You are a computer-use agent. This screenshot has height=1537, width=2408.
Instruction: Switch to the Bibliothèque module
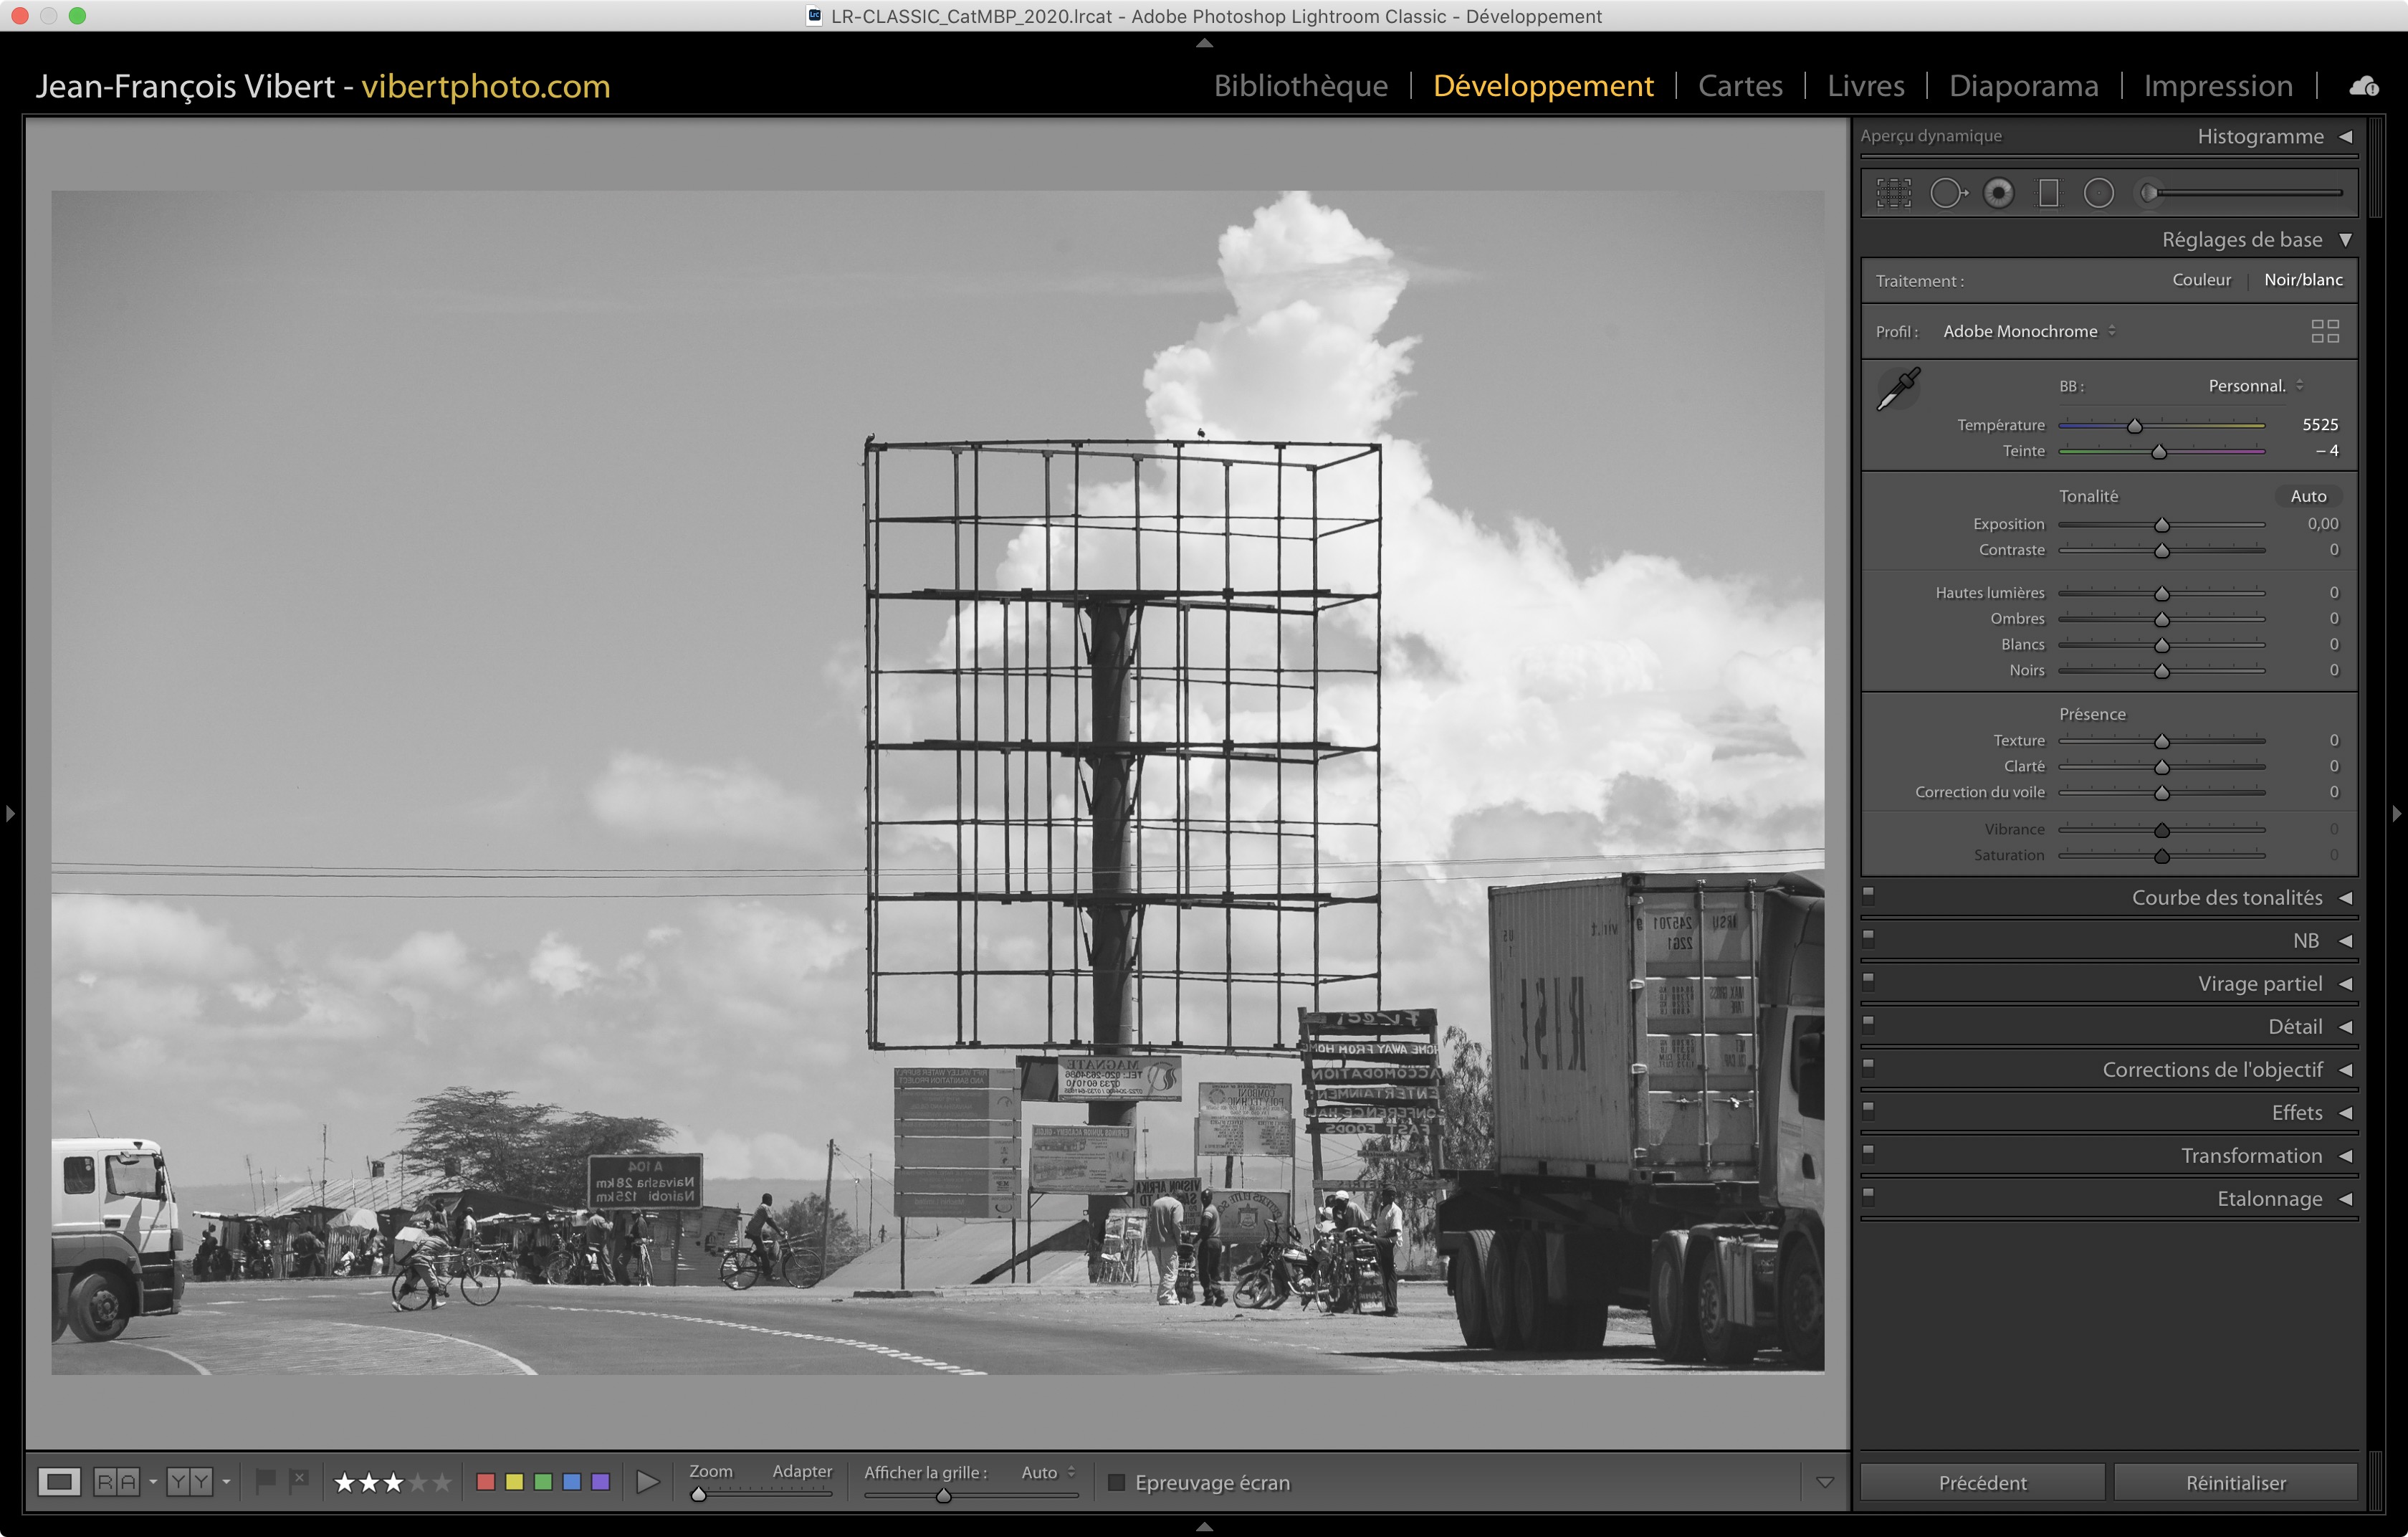point(1300,86)
